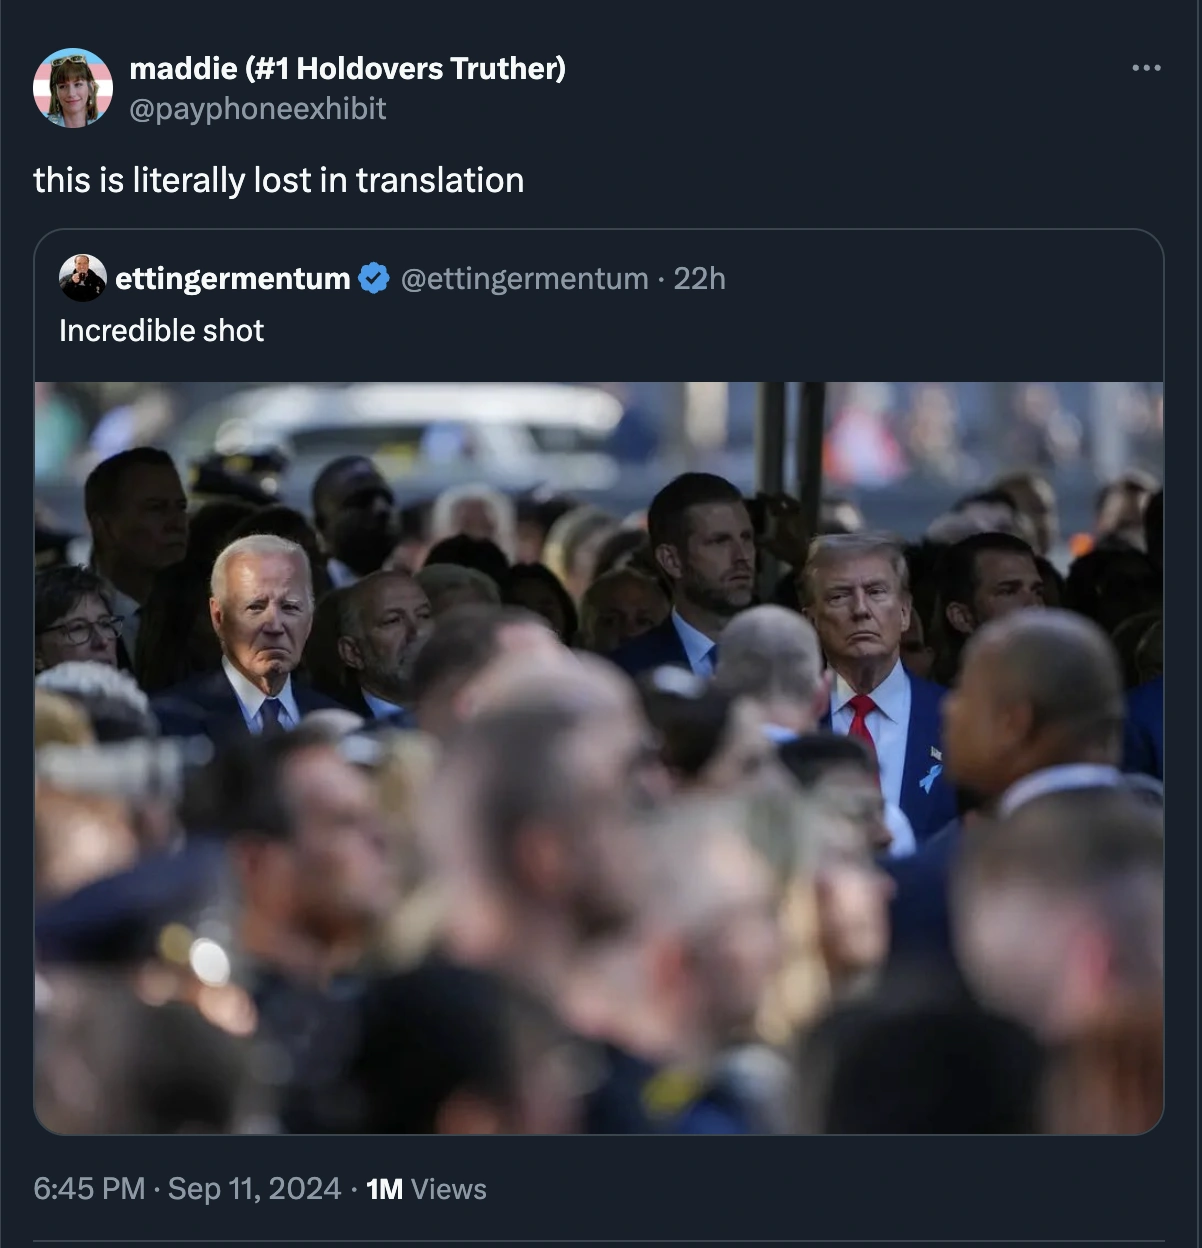Image resolution: width=1202 pixels, height=1248 pixels.
Task: Click the three-dot more options icon
Action: click(1146, 68)
